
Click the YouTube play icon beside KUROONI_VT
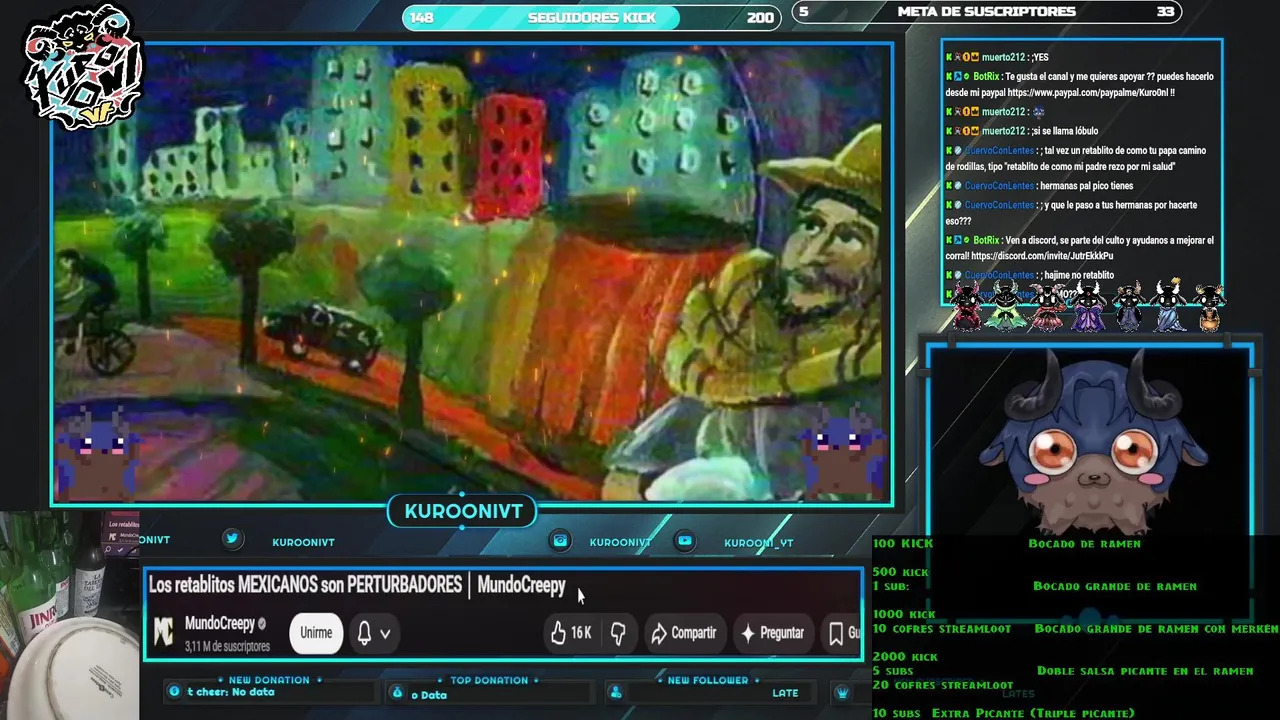pyautogui.click(x=685, y=541)
